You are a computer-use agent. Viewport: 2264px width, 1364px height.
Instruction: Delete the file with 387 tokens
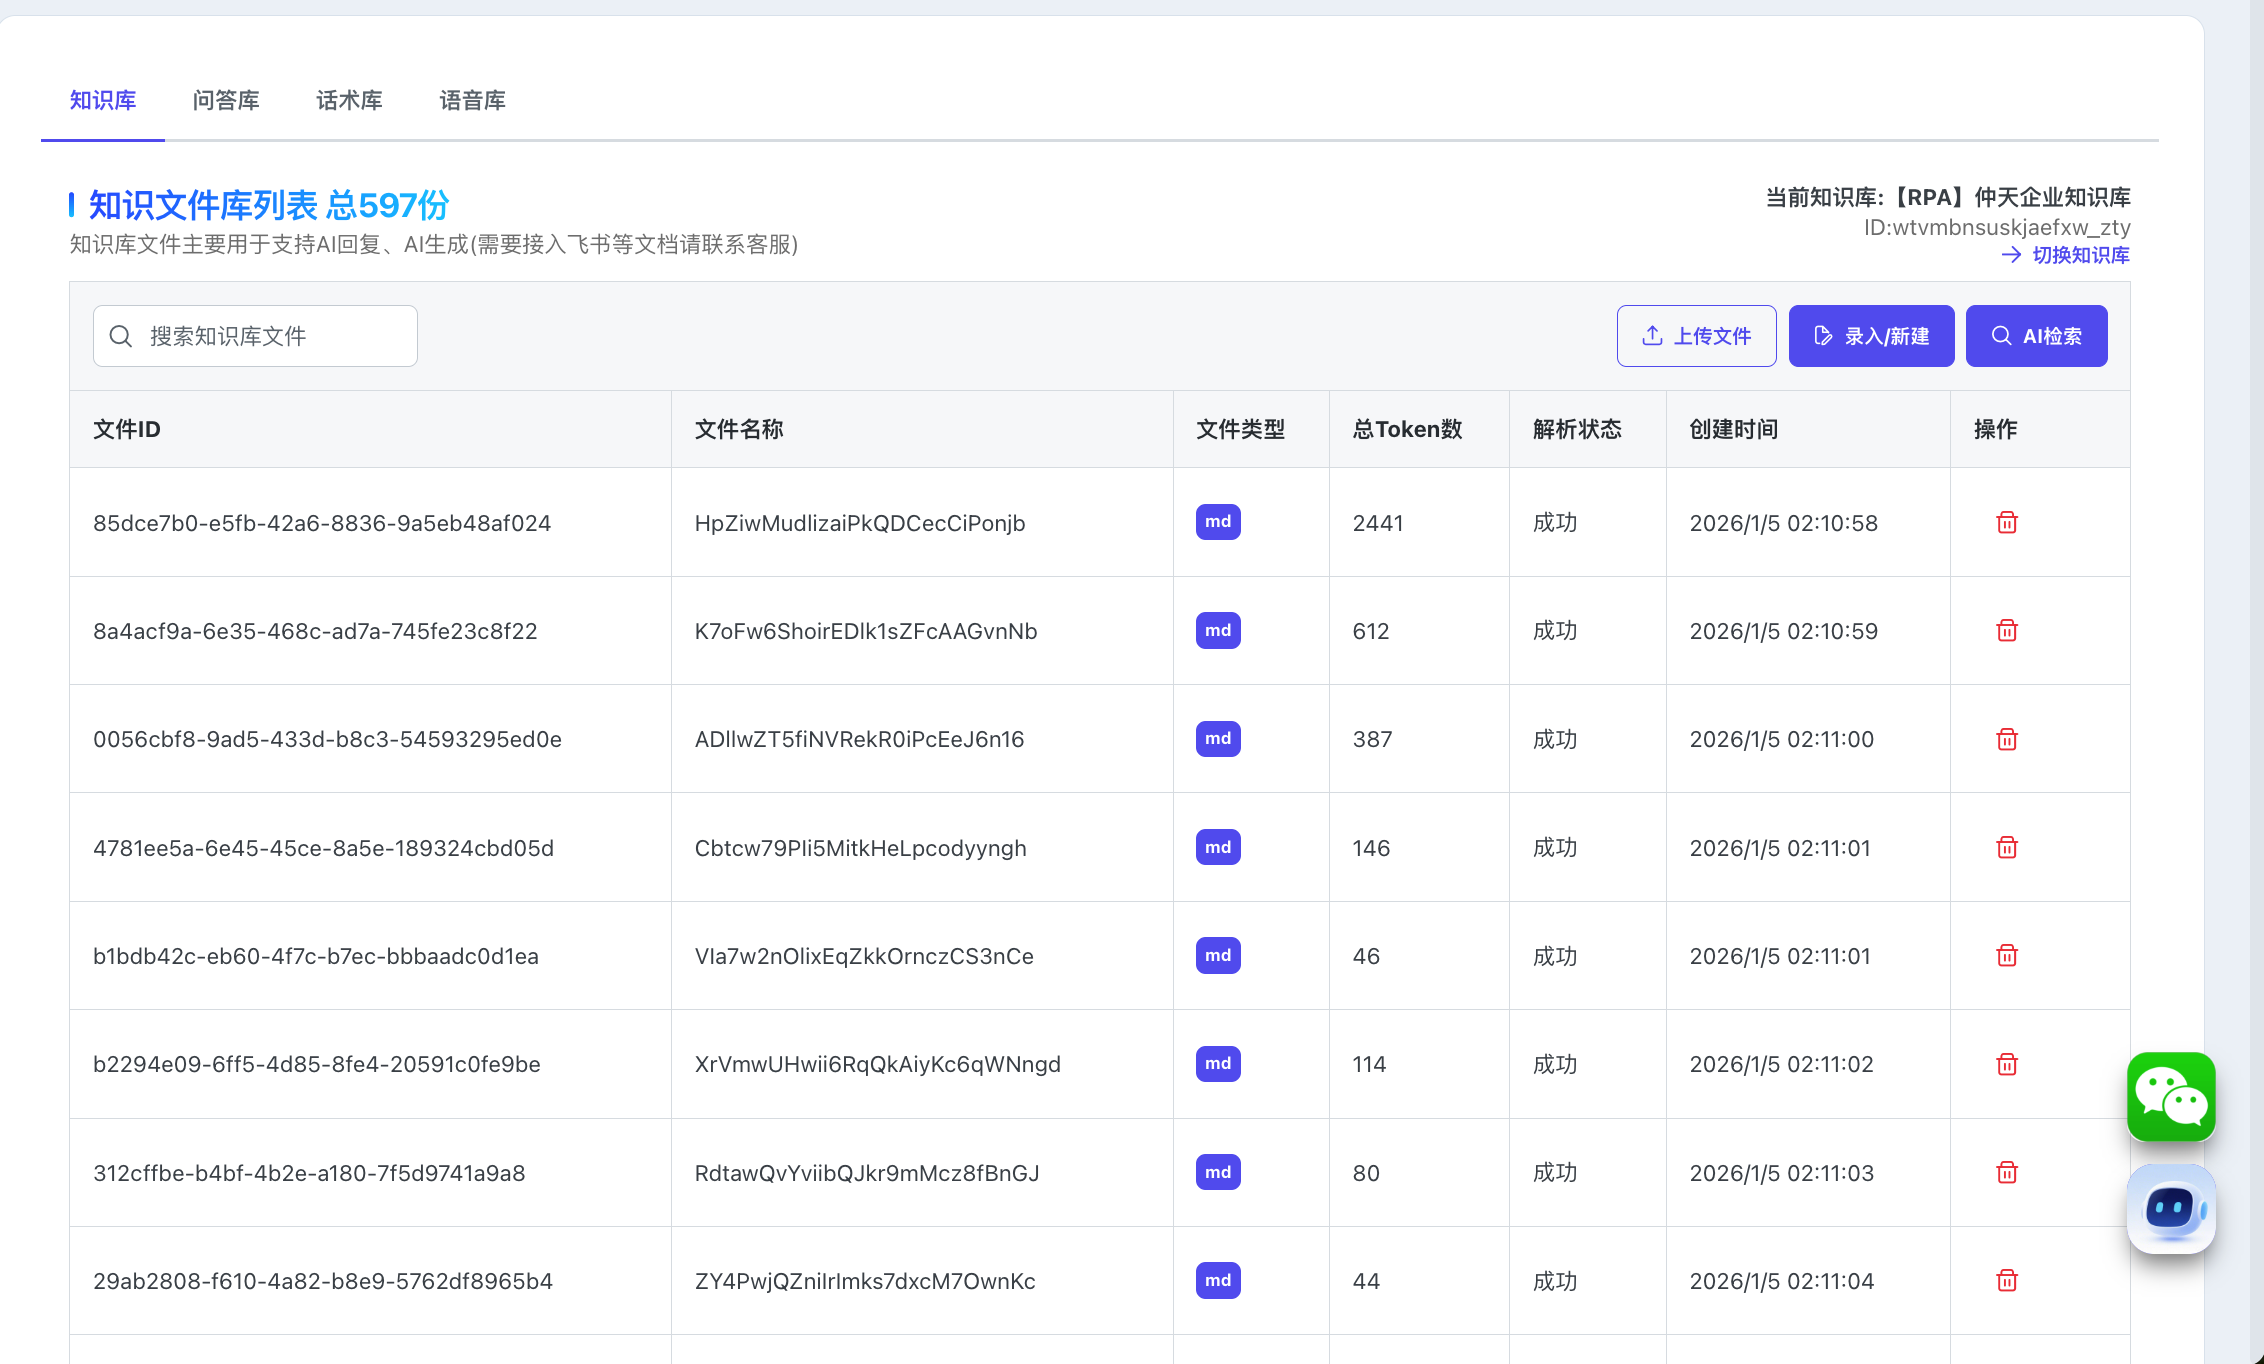[2006, 740]
